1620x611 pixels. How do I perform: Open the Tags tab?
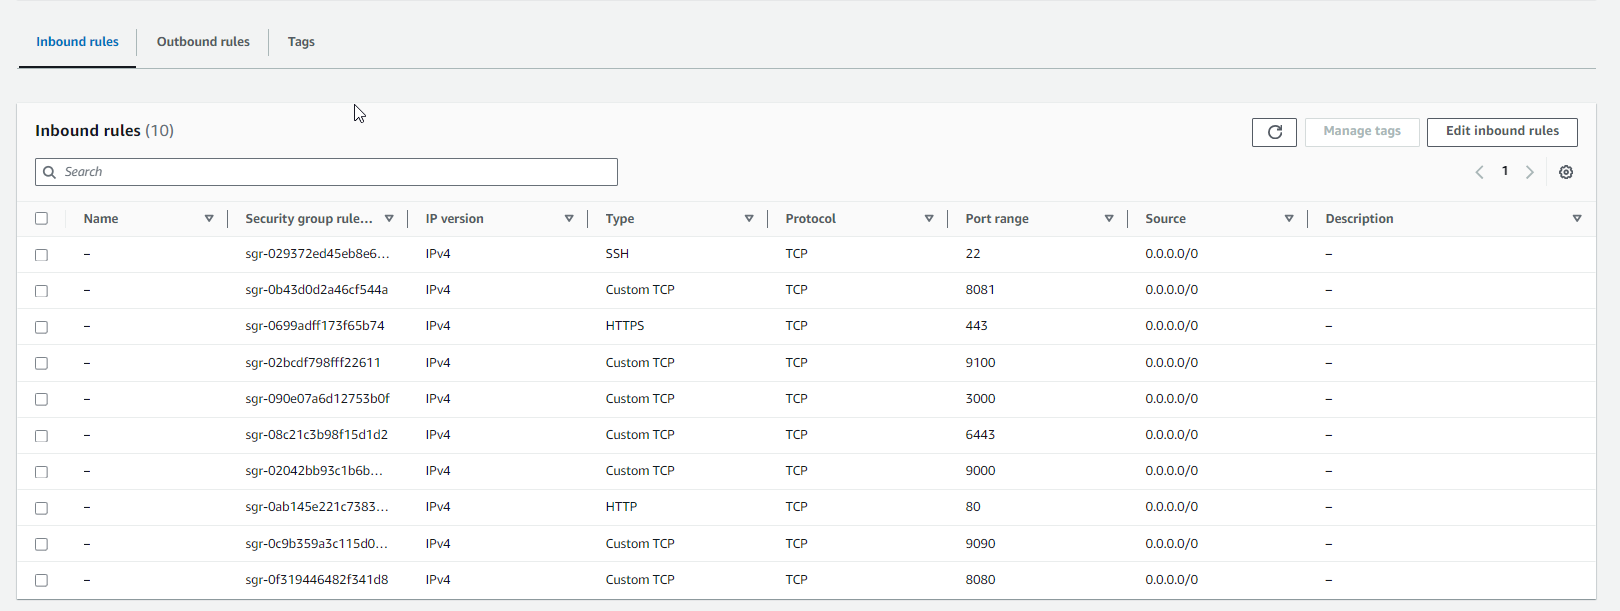pos(301,42)
